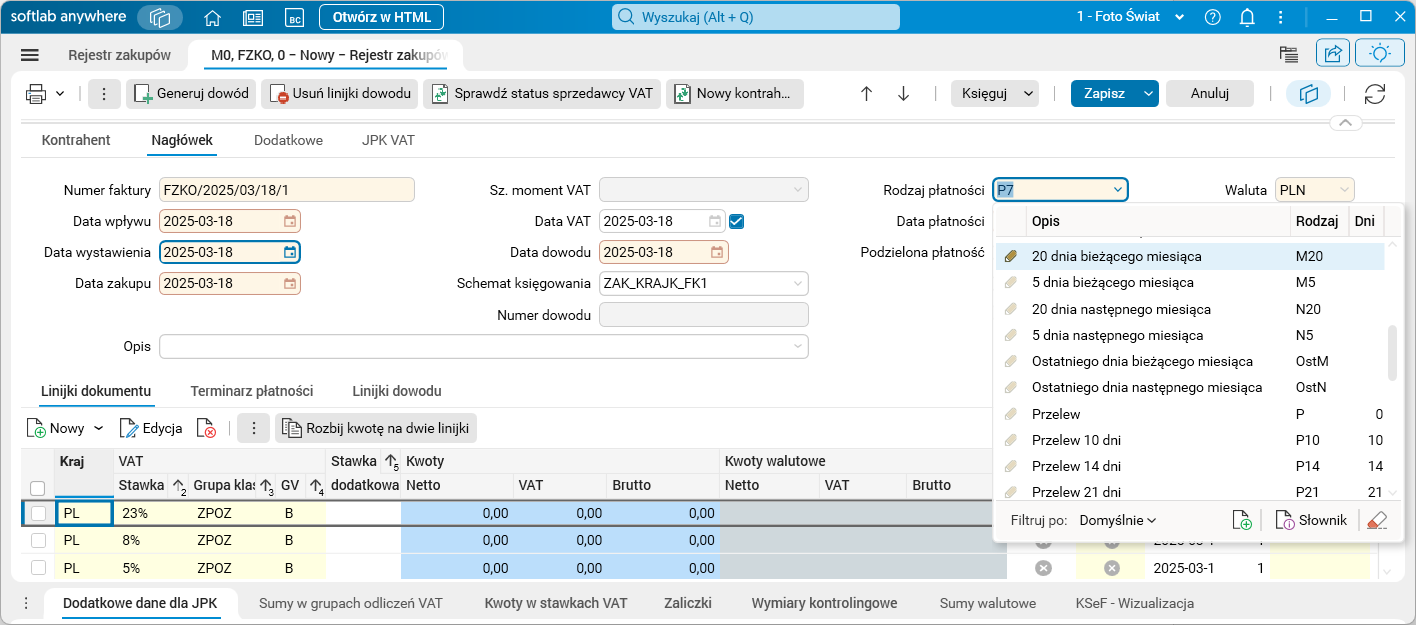Go to the home icon
This screenshot has width=1416, height=625.
212,17
